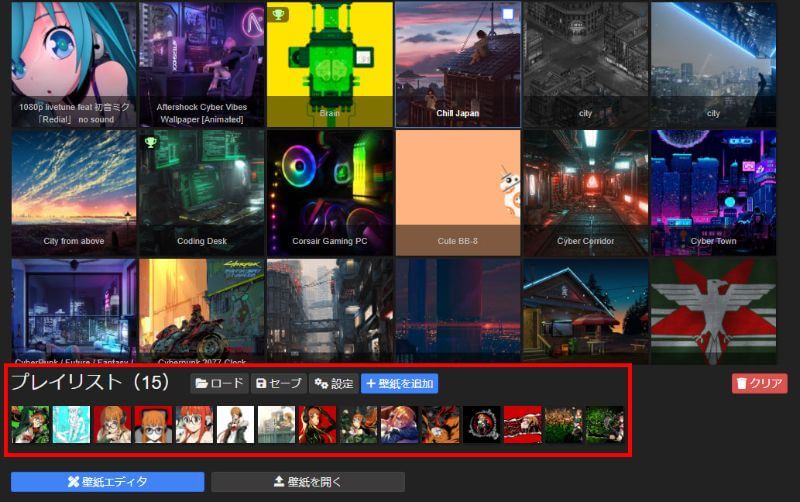Clear the playlist with クリア button
Screen dimensions: 800x502
759,383
